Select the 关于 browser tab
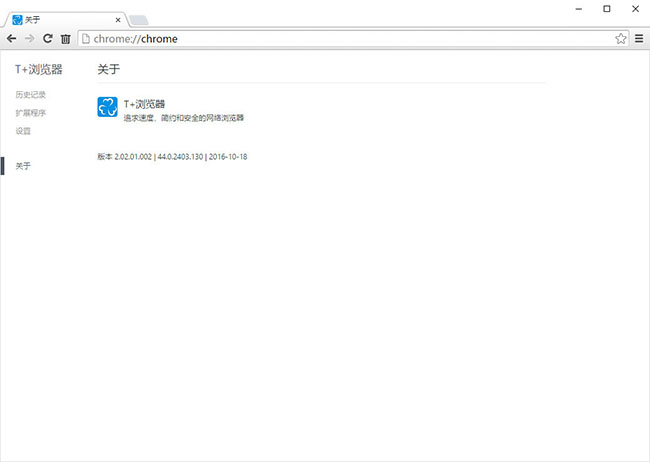This screenshot has height=462, width=650. (x=65, y=19)
